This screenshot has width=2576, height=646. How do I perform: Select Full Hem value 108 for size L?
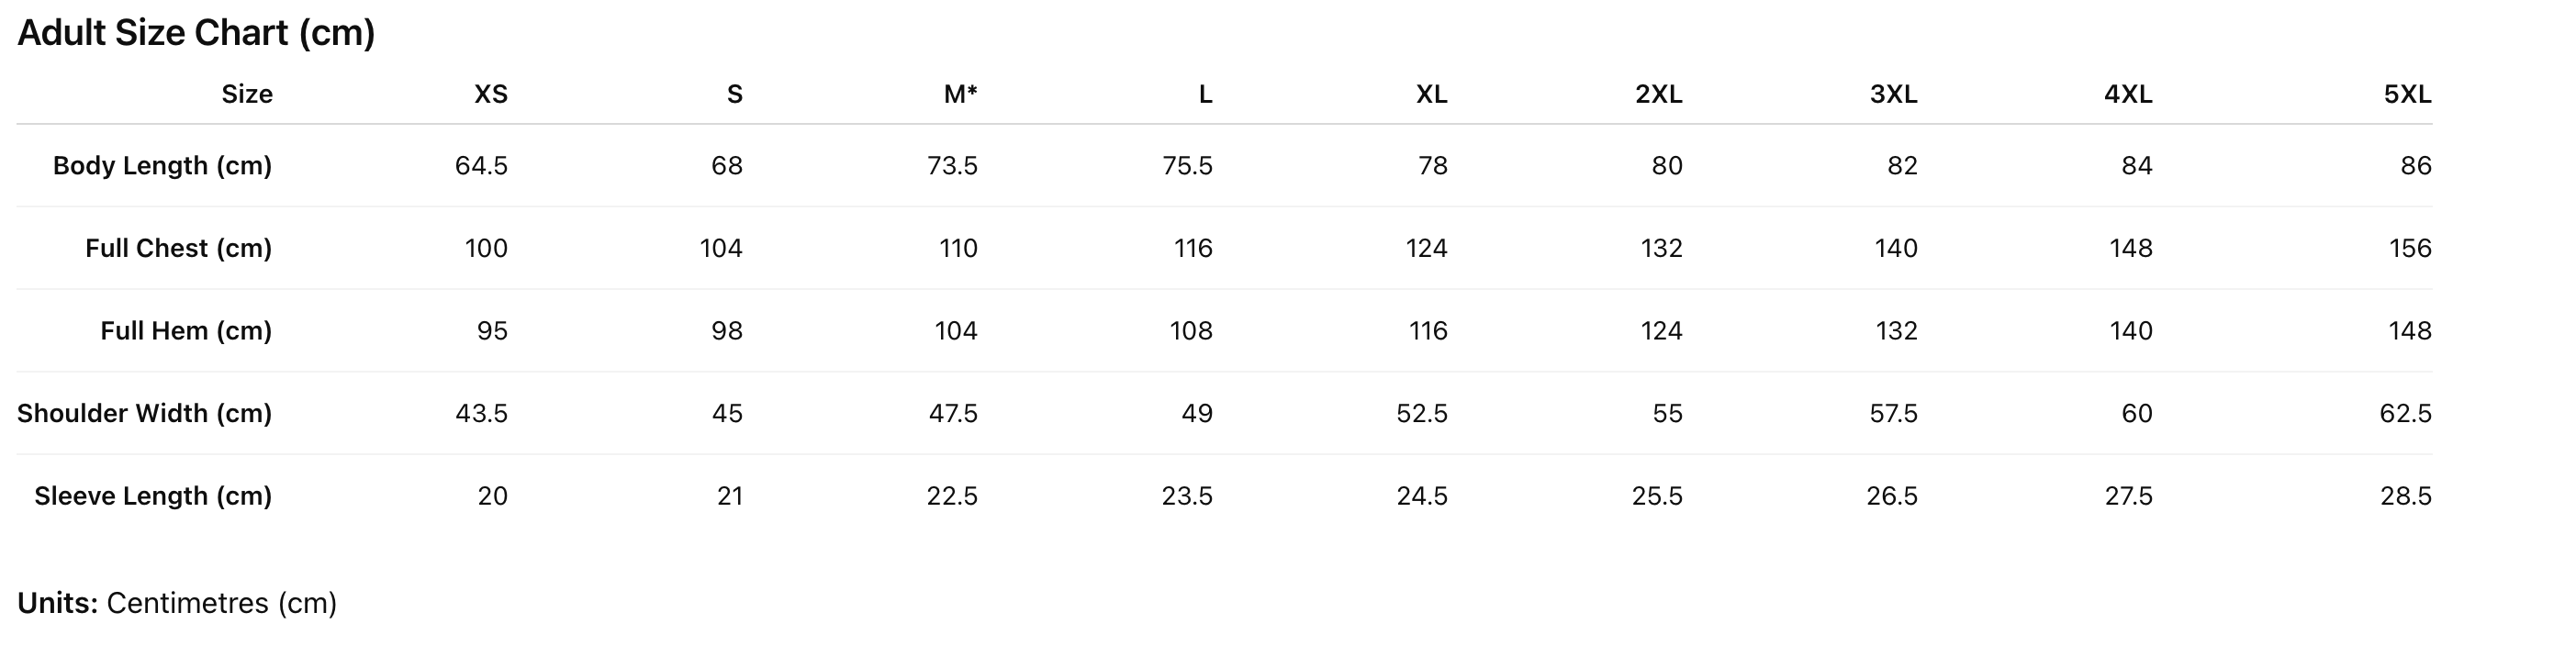point(1191,331)
